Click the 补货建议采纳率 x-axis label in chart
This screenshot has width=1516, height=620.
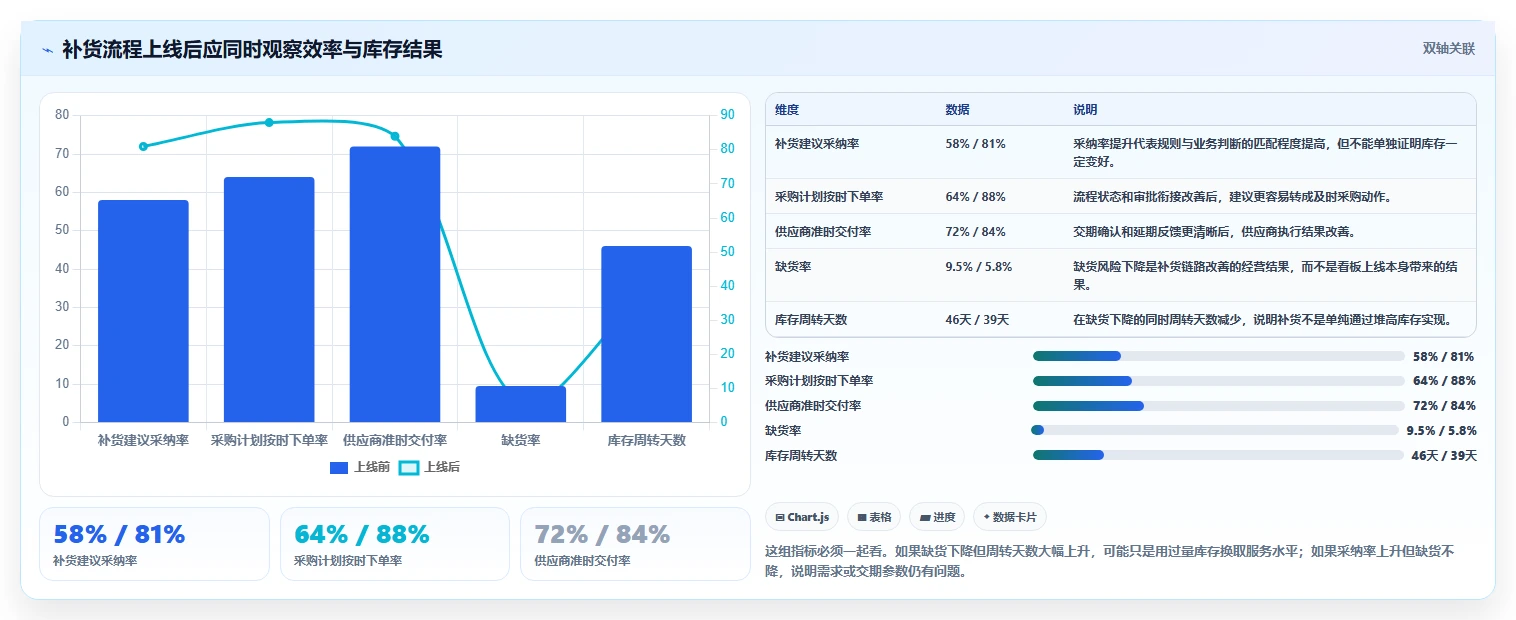(143, 440)
